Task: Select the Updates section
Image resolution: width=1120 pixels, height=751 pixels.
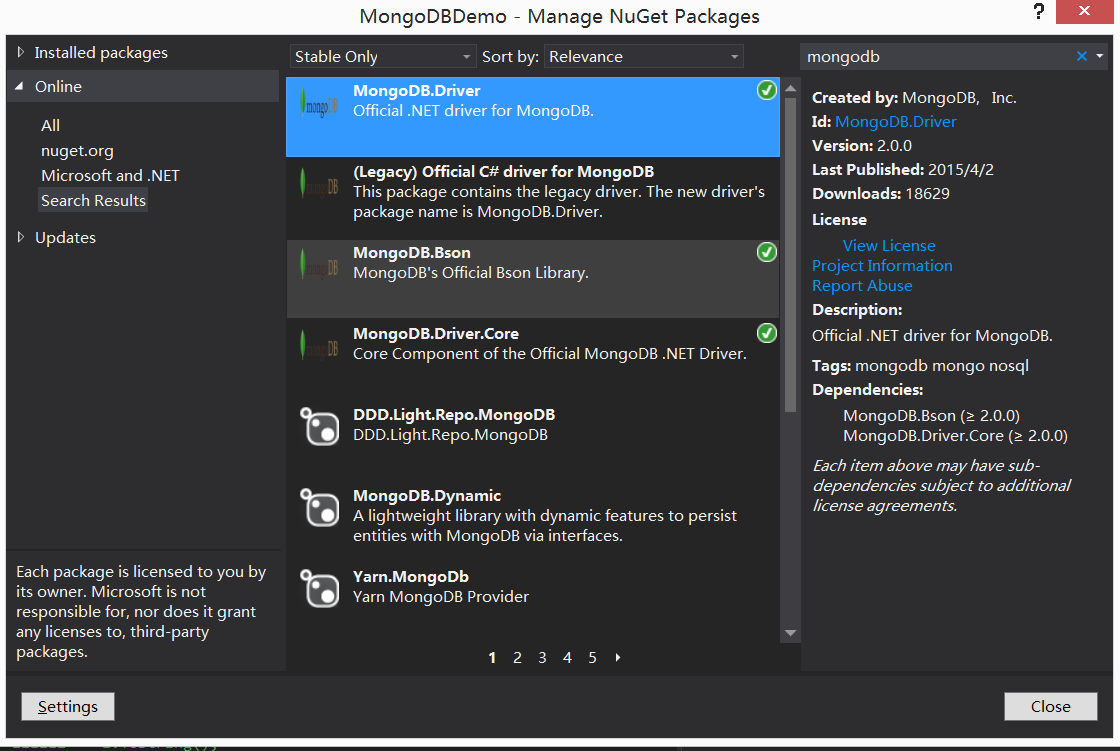Action: point(65,237)
